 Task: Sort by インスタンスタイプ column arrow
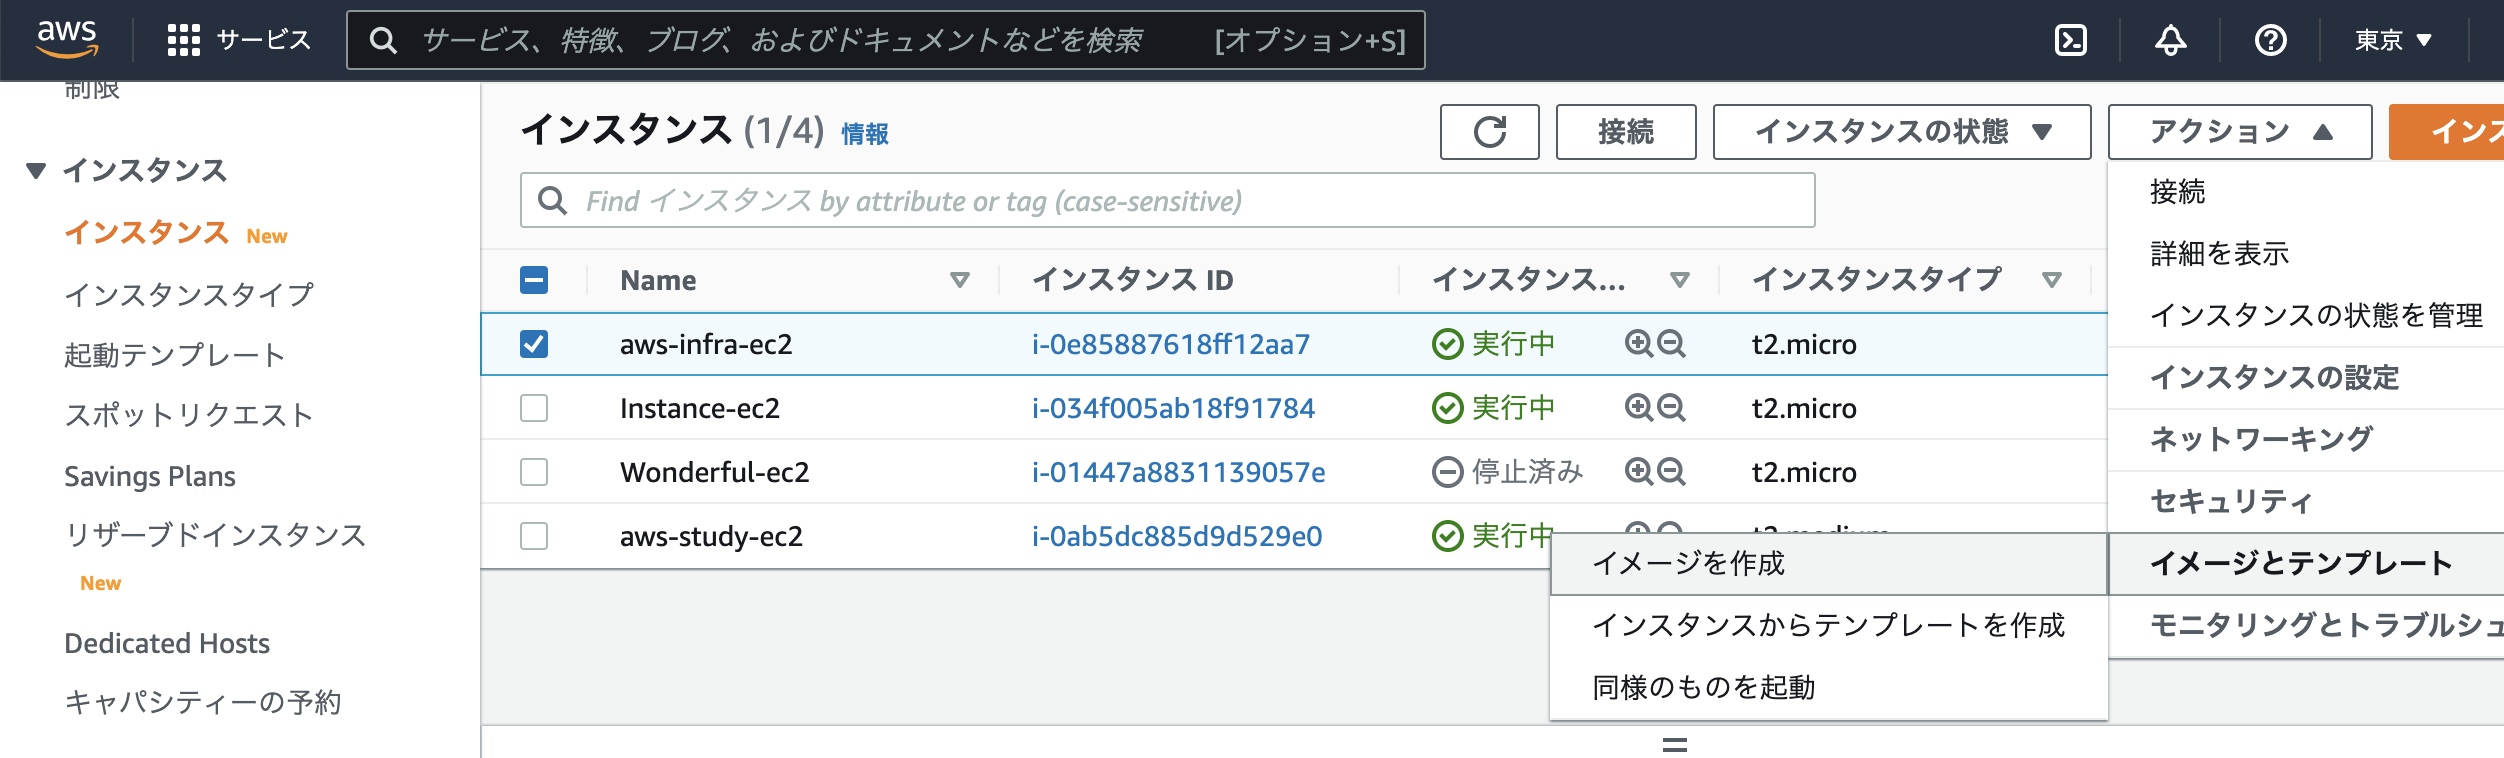(x=2052, y=280)
